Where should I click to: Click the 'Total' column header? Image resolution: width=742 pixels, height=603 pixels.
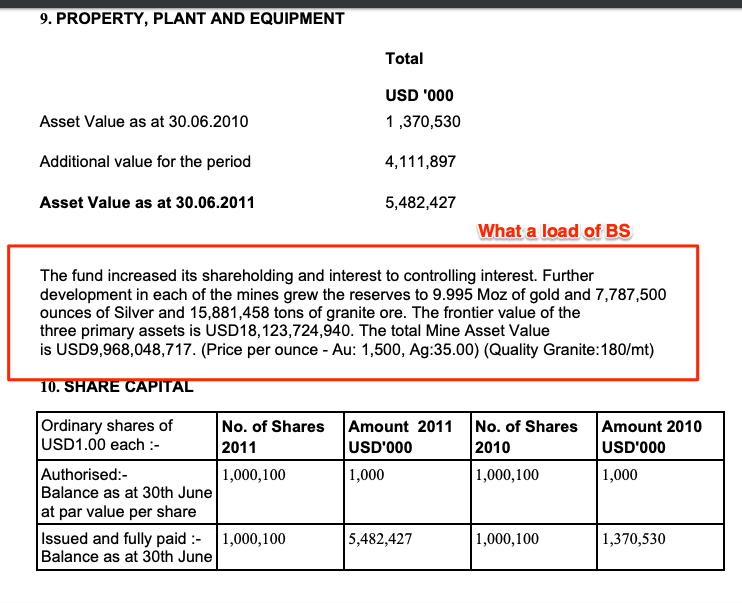pyautogui.click(x=404, y=59)
